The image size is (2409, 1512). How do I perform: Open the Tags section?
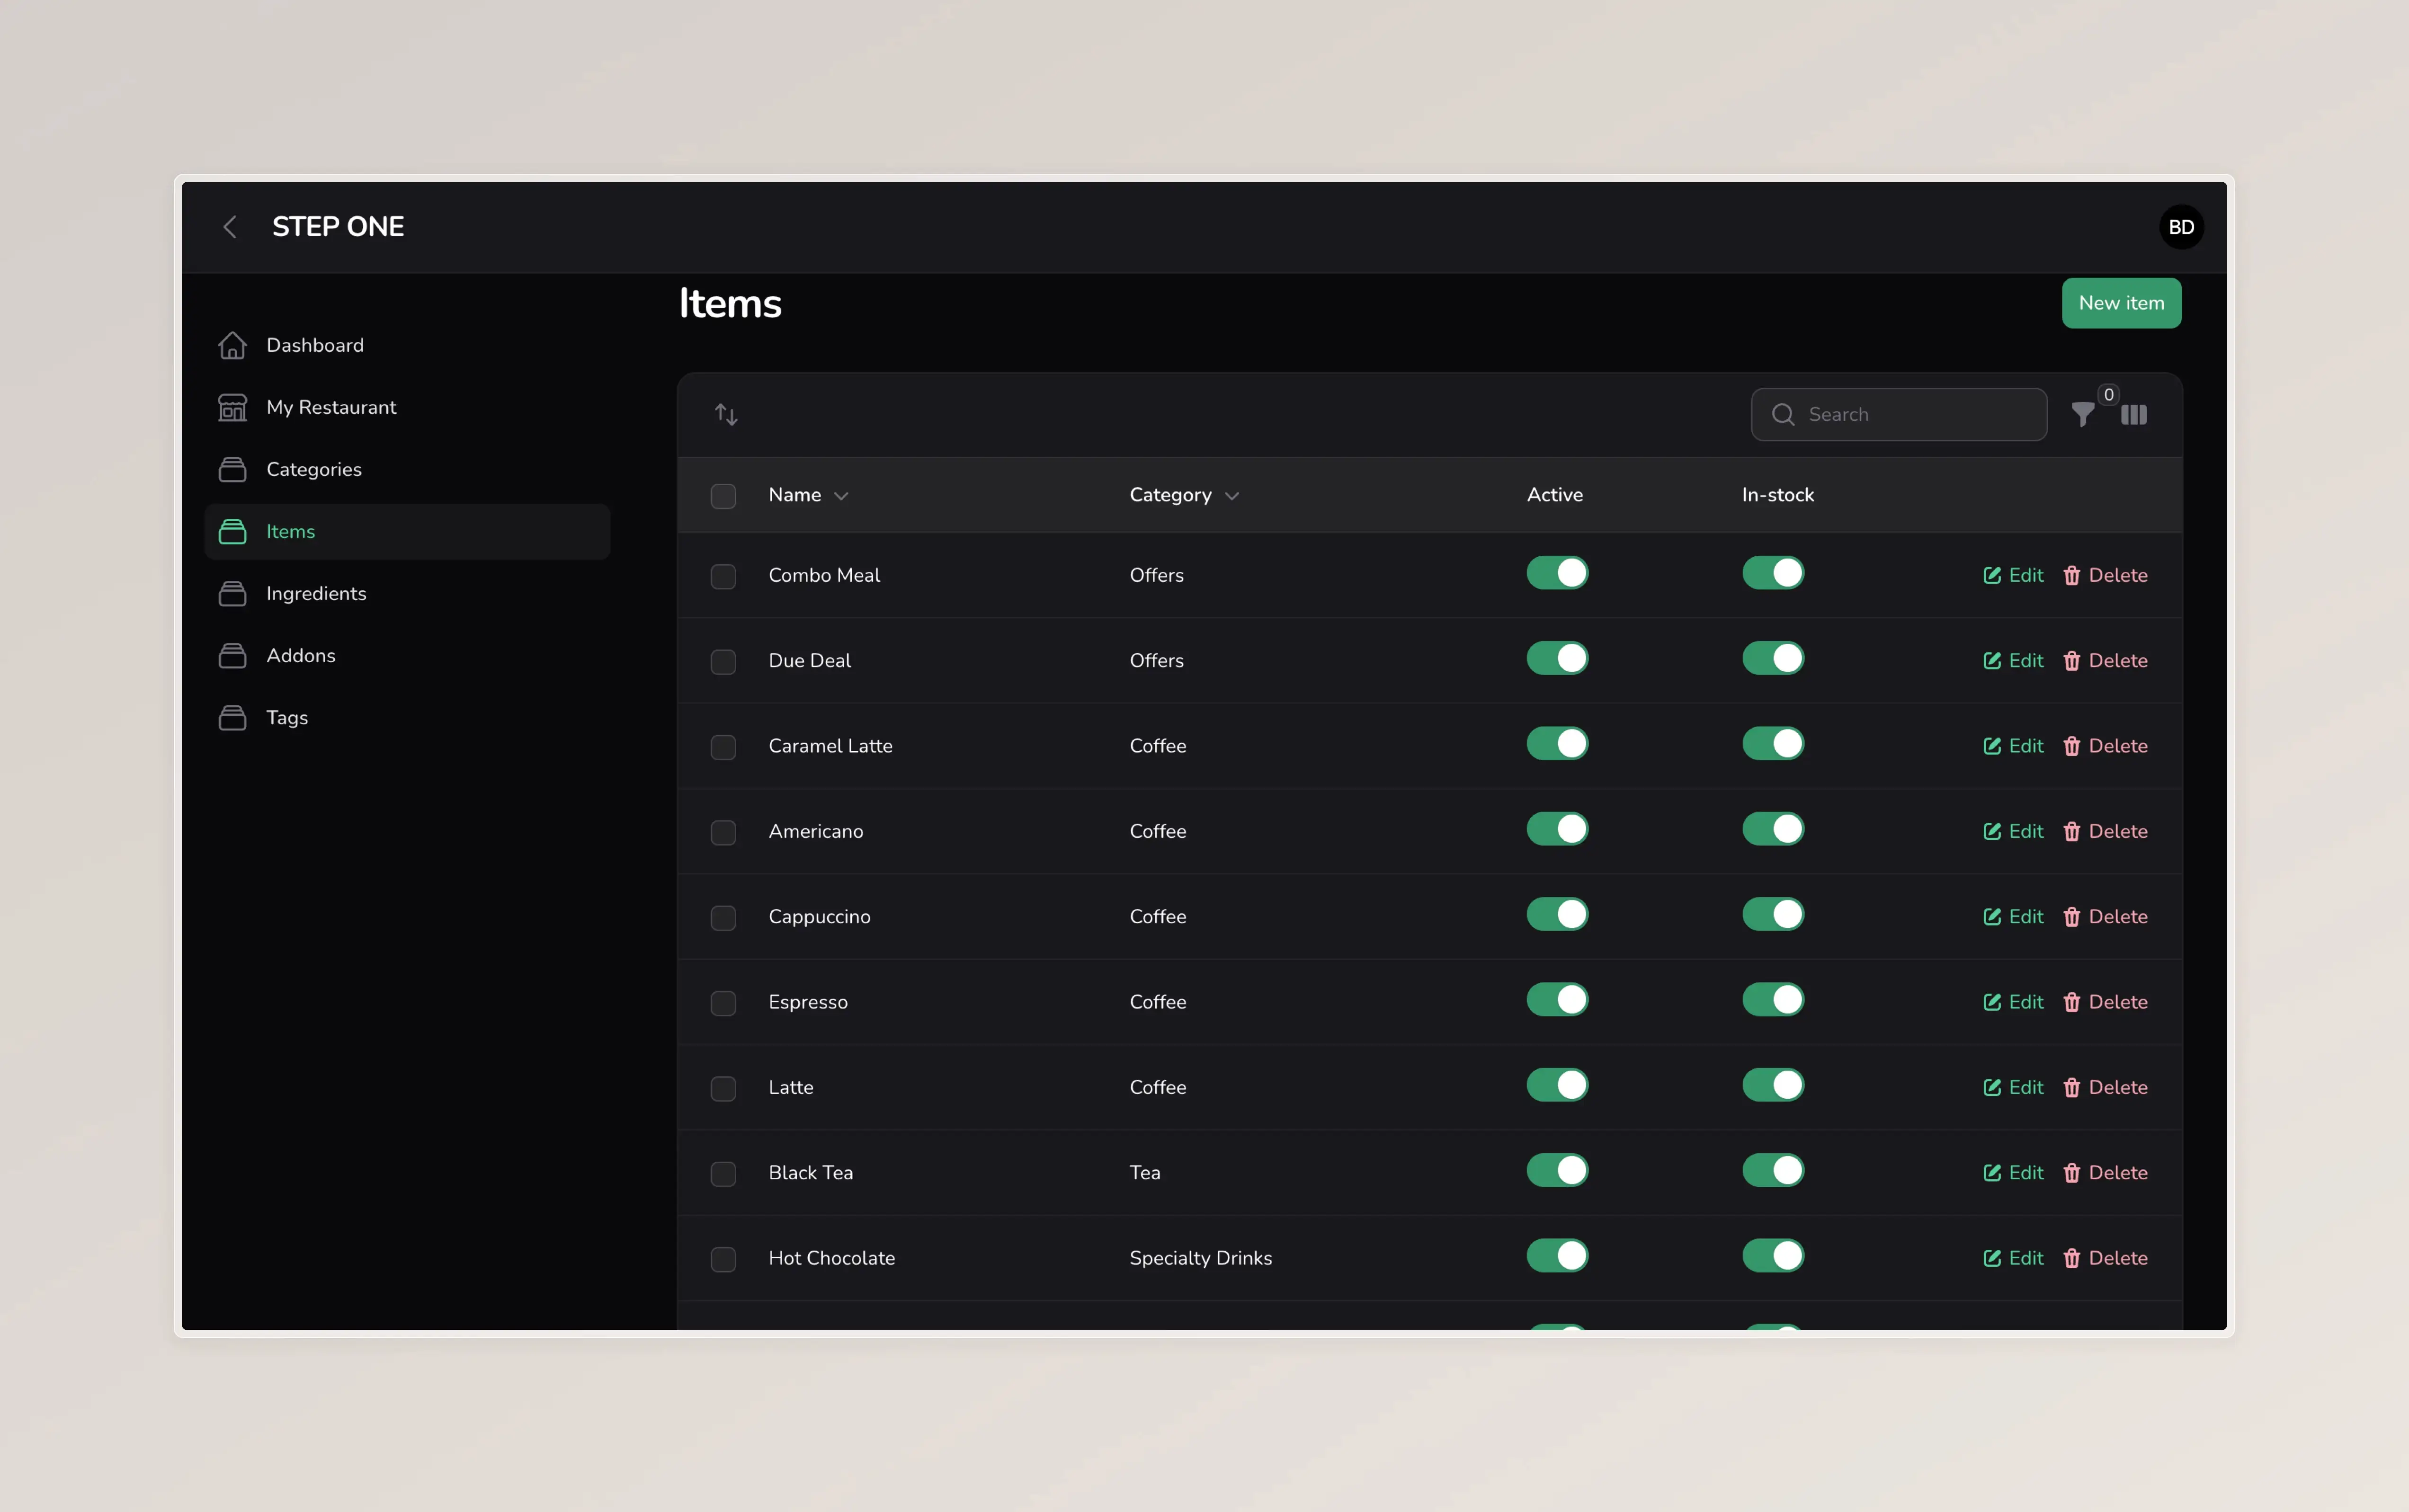tap(407, 717)
